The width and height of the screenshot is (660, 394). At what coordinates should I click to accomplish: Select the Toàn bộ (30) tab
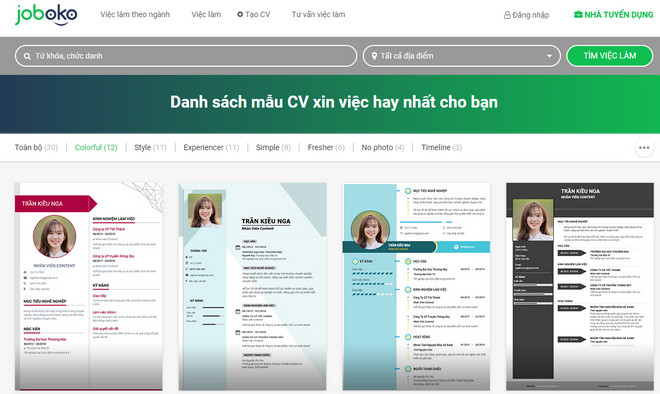click(x=36, y=147)
